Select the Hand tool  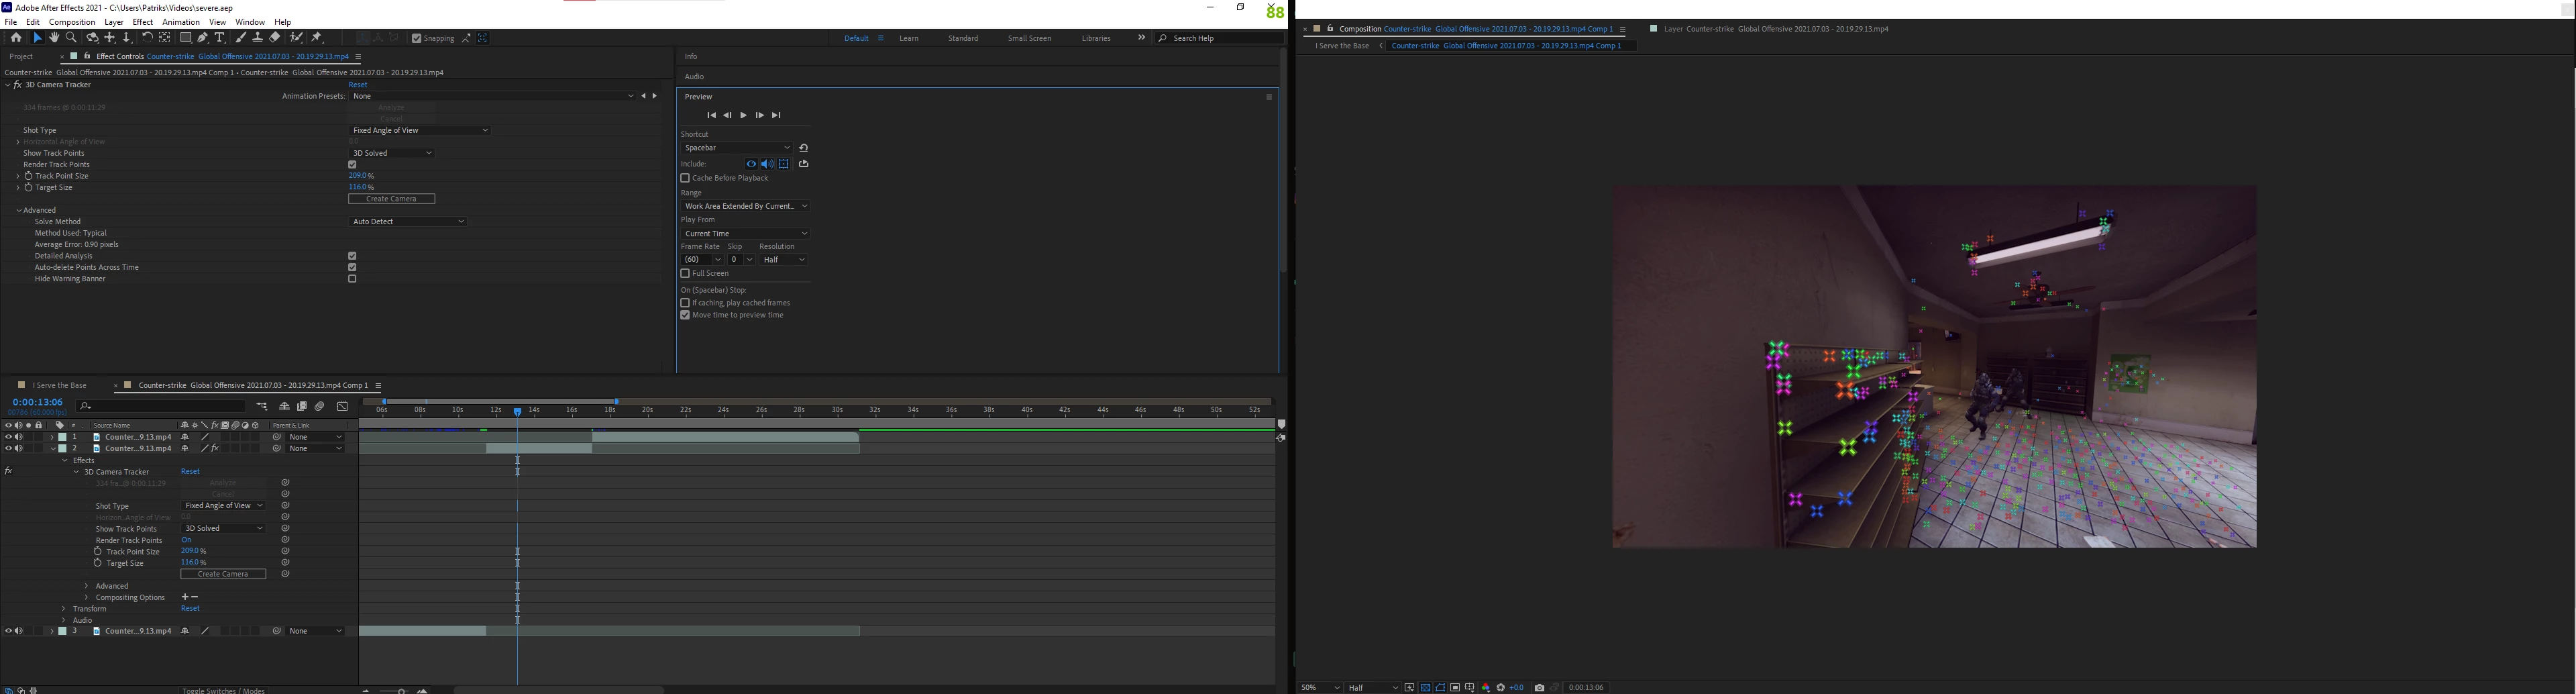(x=54, y=38)
